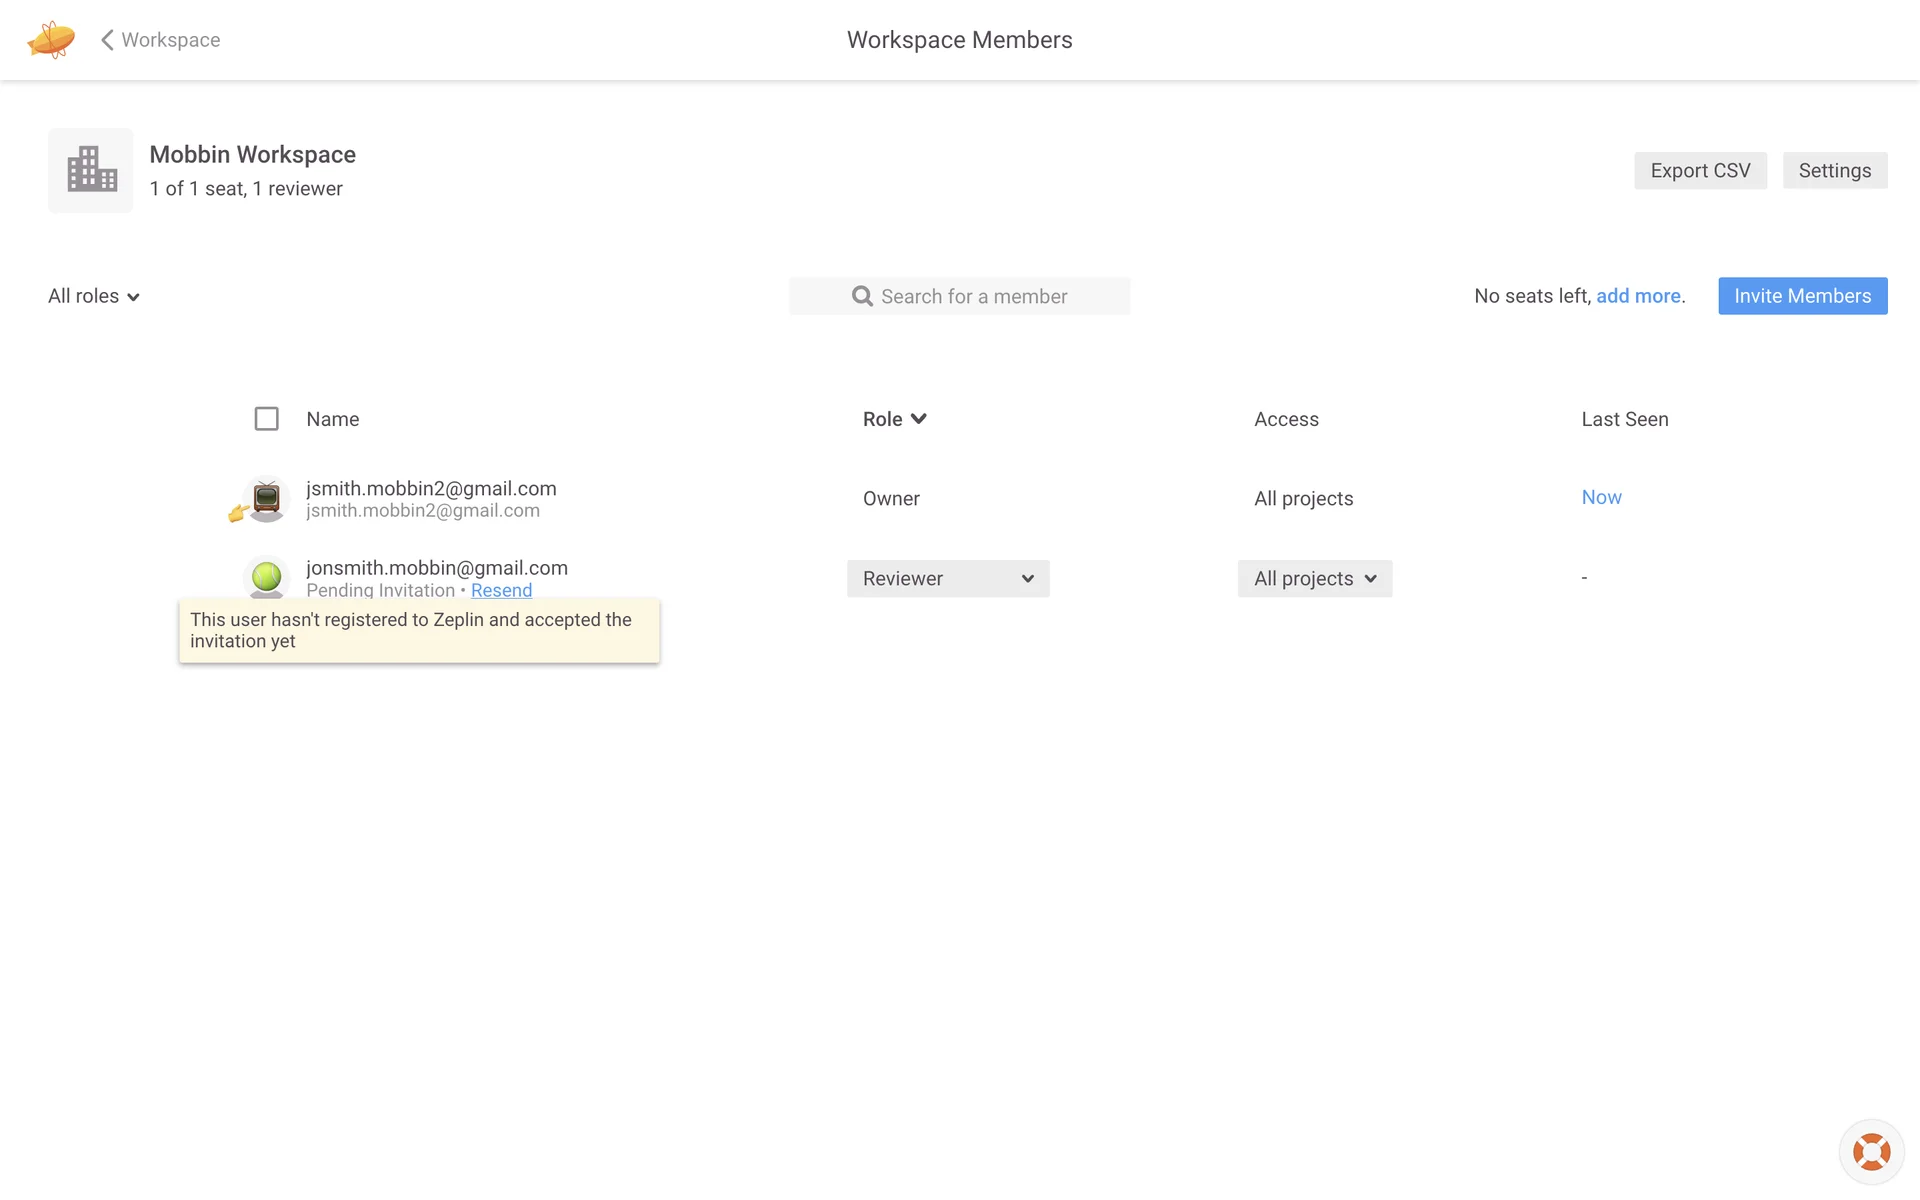Viewport: 1920px width, 1200px height.
Task: Click the Zeplin blimp logo
Action: [51, 40]
